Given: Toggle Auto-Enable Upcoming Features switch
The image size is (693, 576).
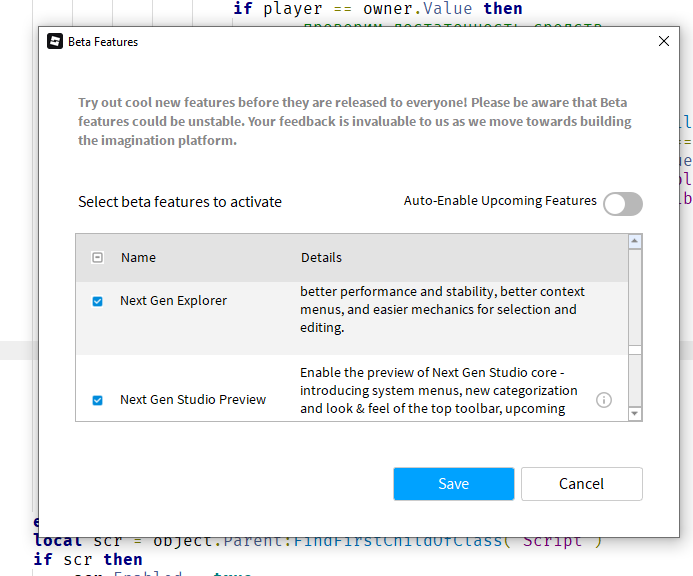Looking at the screenshot, I should [x=623, y=204].
